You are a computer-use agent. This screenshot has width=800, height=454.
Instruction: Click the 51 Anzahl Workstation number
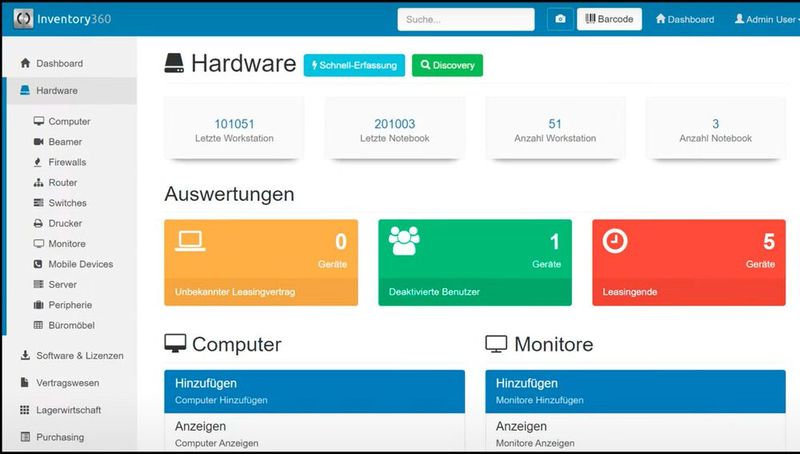555,123
